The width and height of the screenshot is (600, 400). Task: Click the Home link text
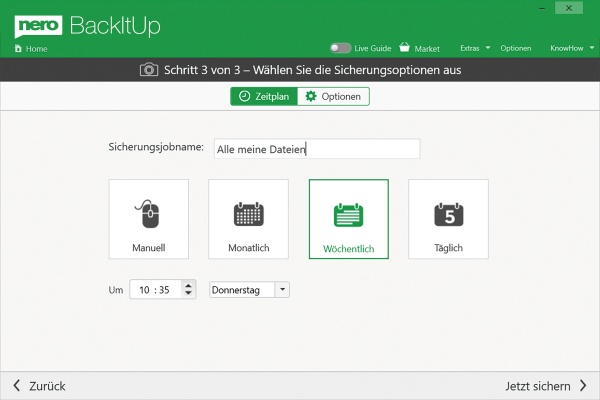(37, 49)
